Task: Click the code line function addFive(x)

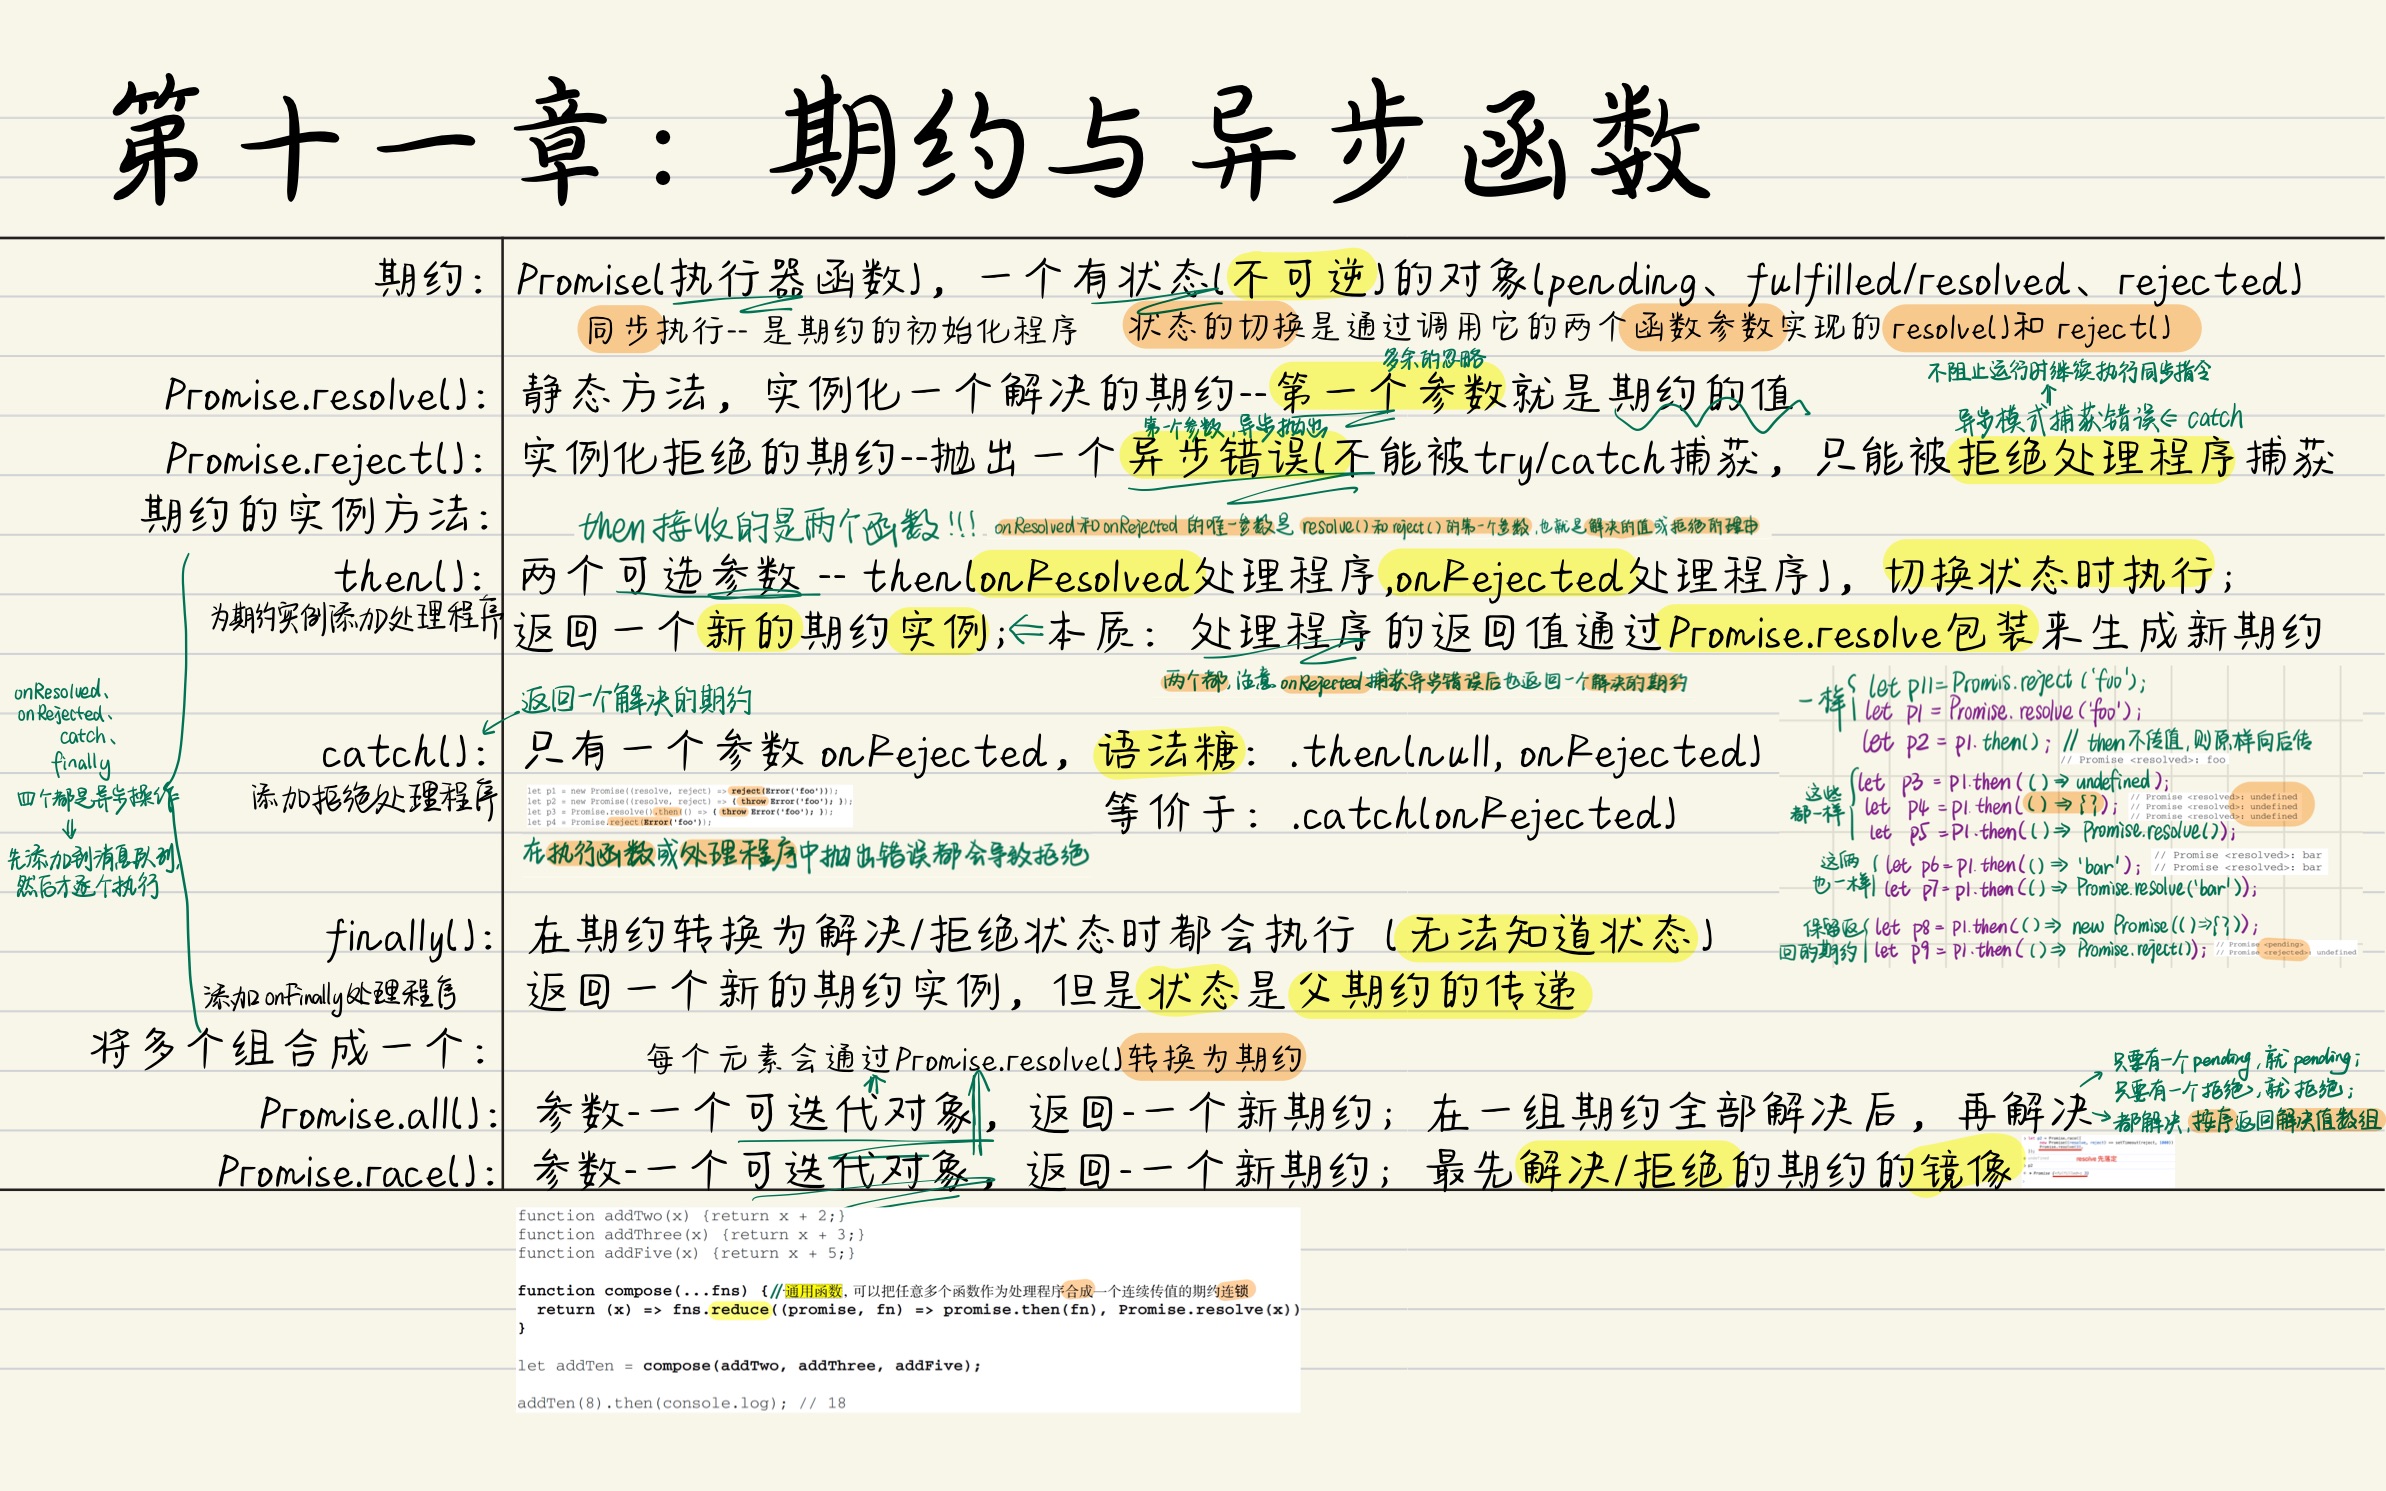Action: point(686,1252)
